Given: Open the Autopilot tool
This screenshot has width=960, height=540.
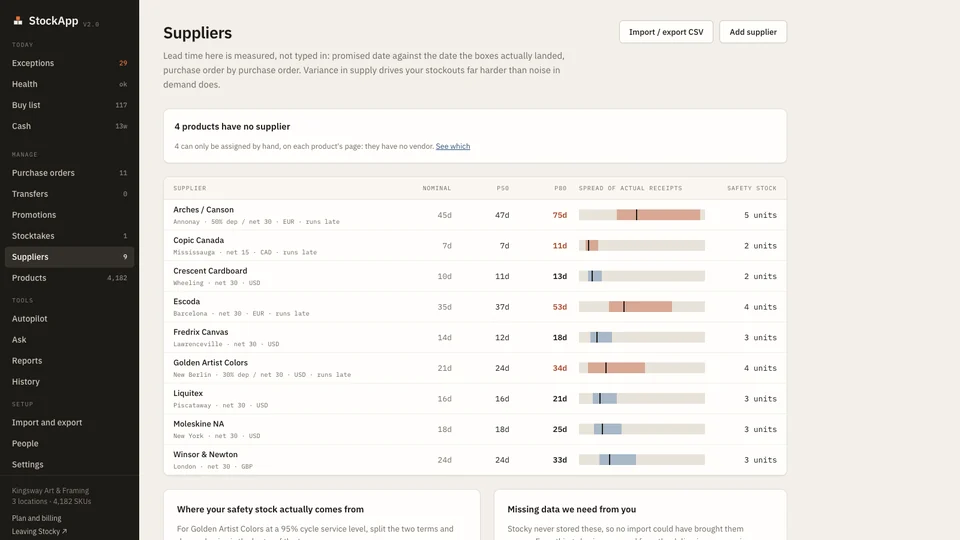Looking at the screenshot, I should pos(69,318).
